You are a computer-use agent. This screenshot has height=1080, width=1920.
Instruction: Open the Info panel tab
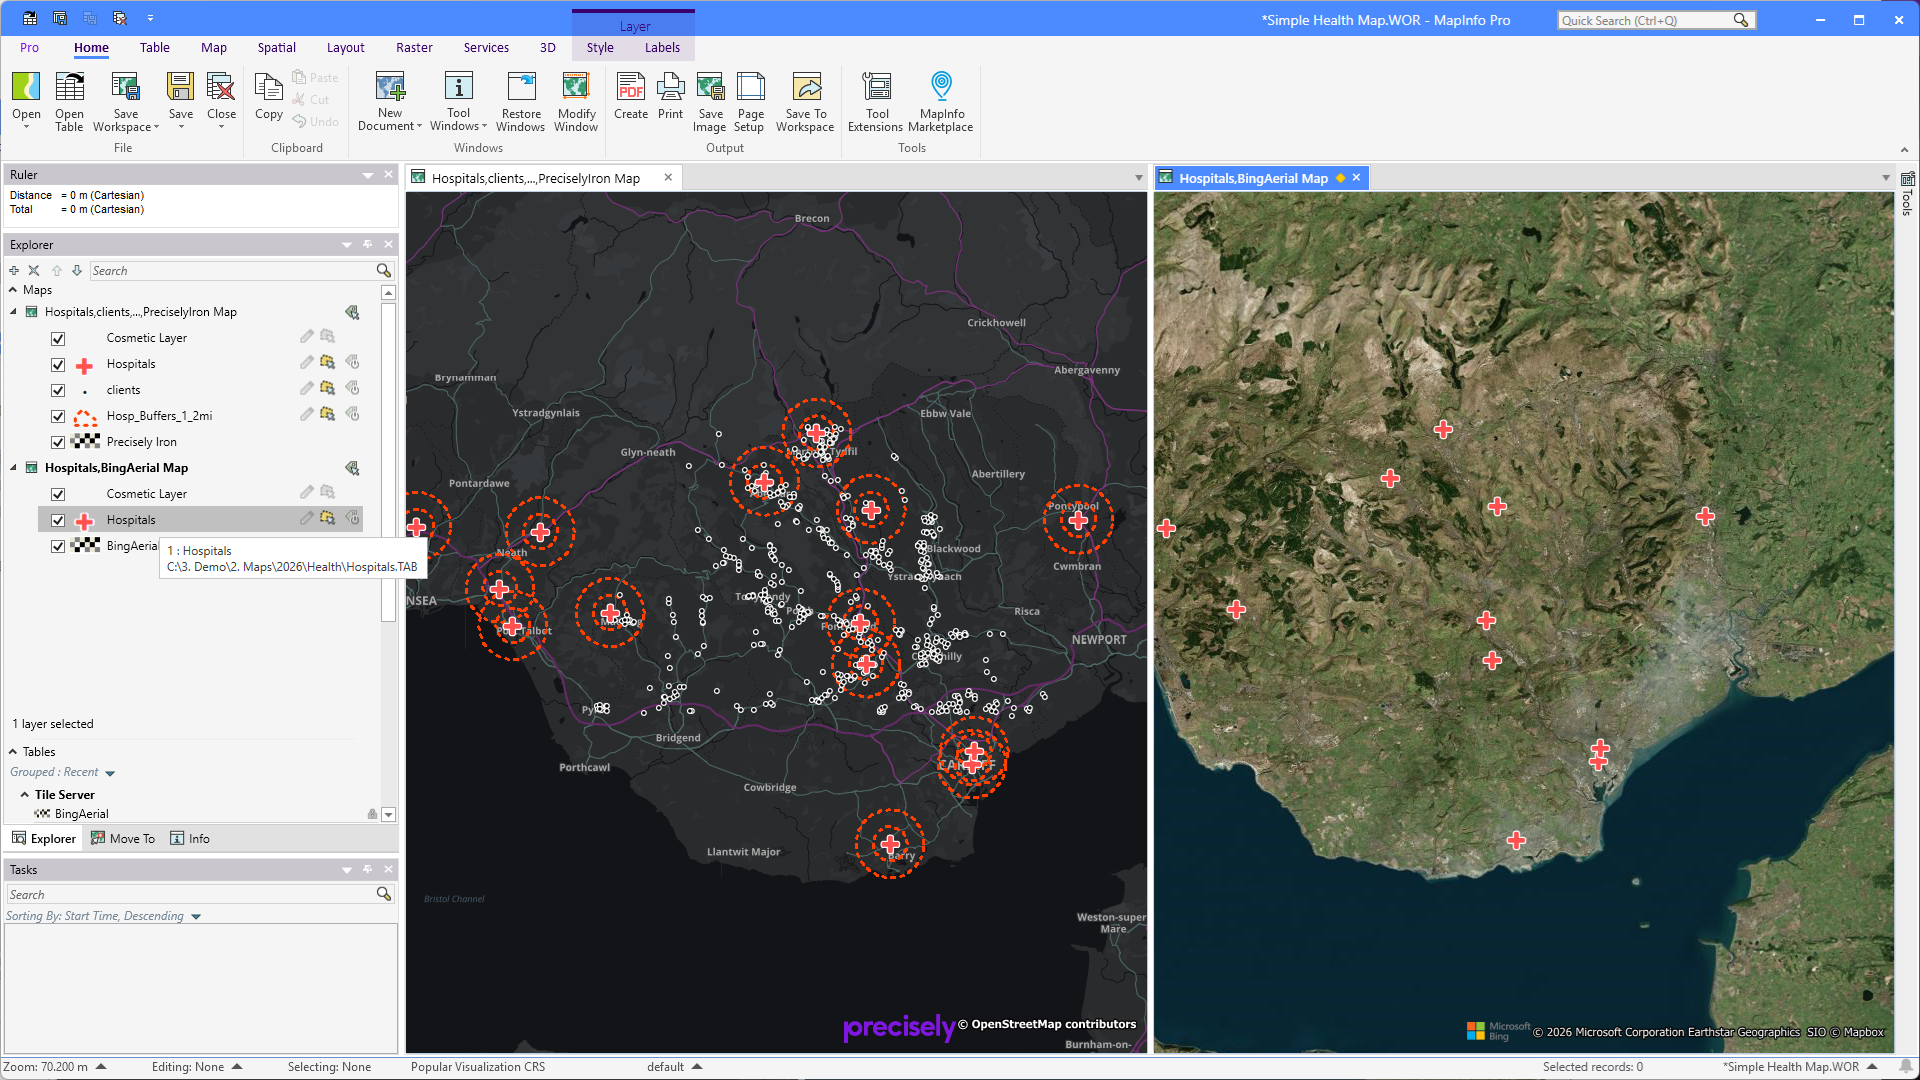(190, 838)
